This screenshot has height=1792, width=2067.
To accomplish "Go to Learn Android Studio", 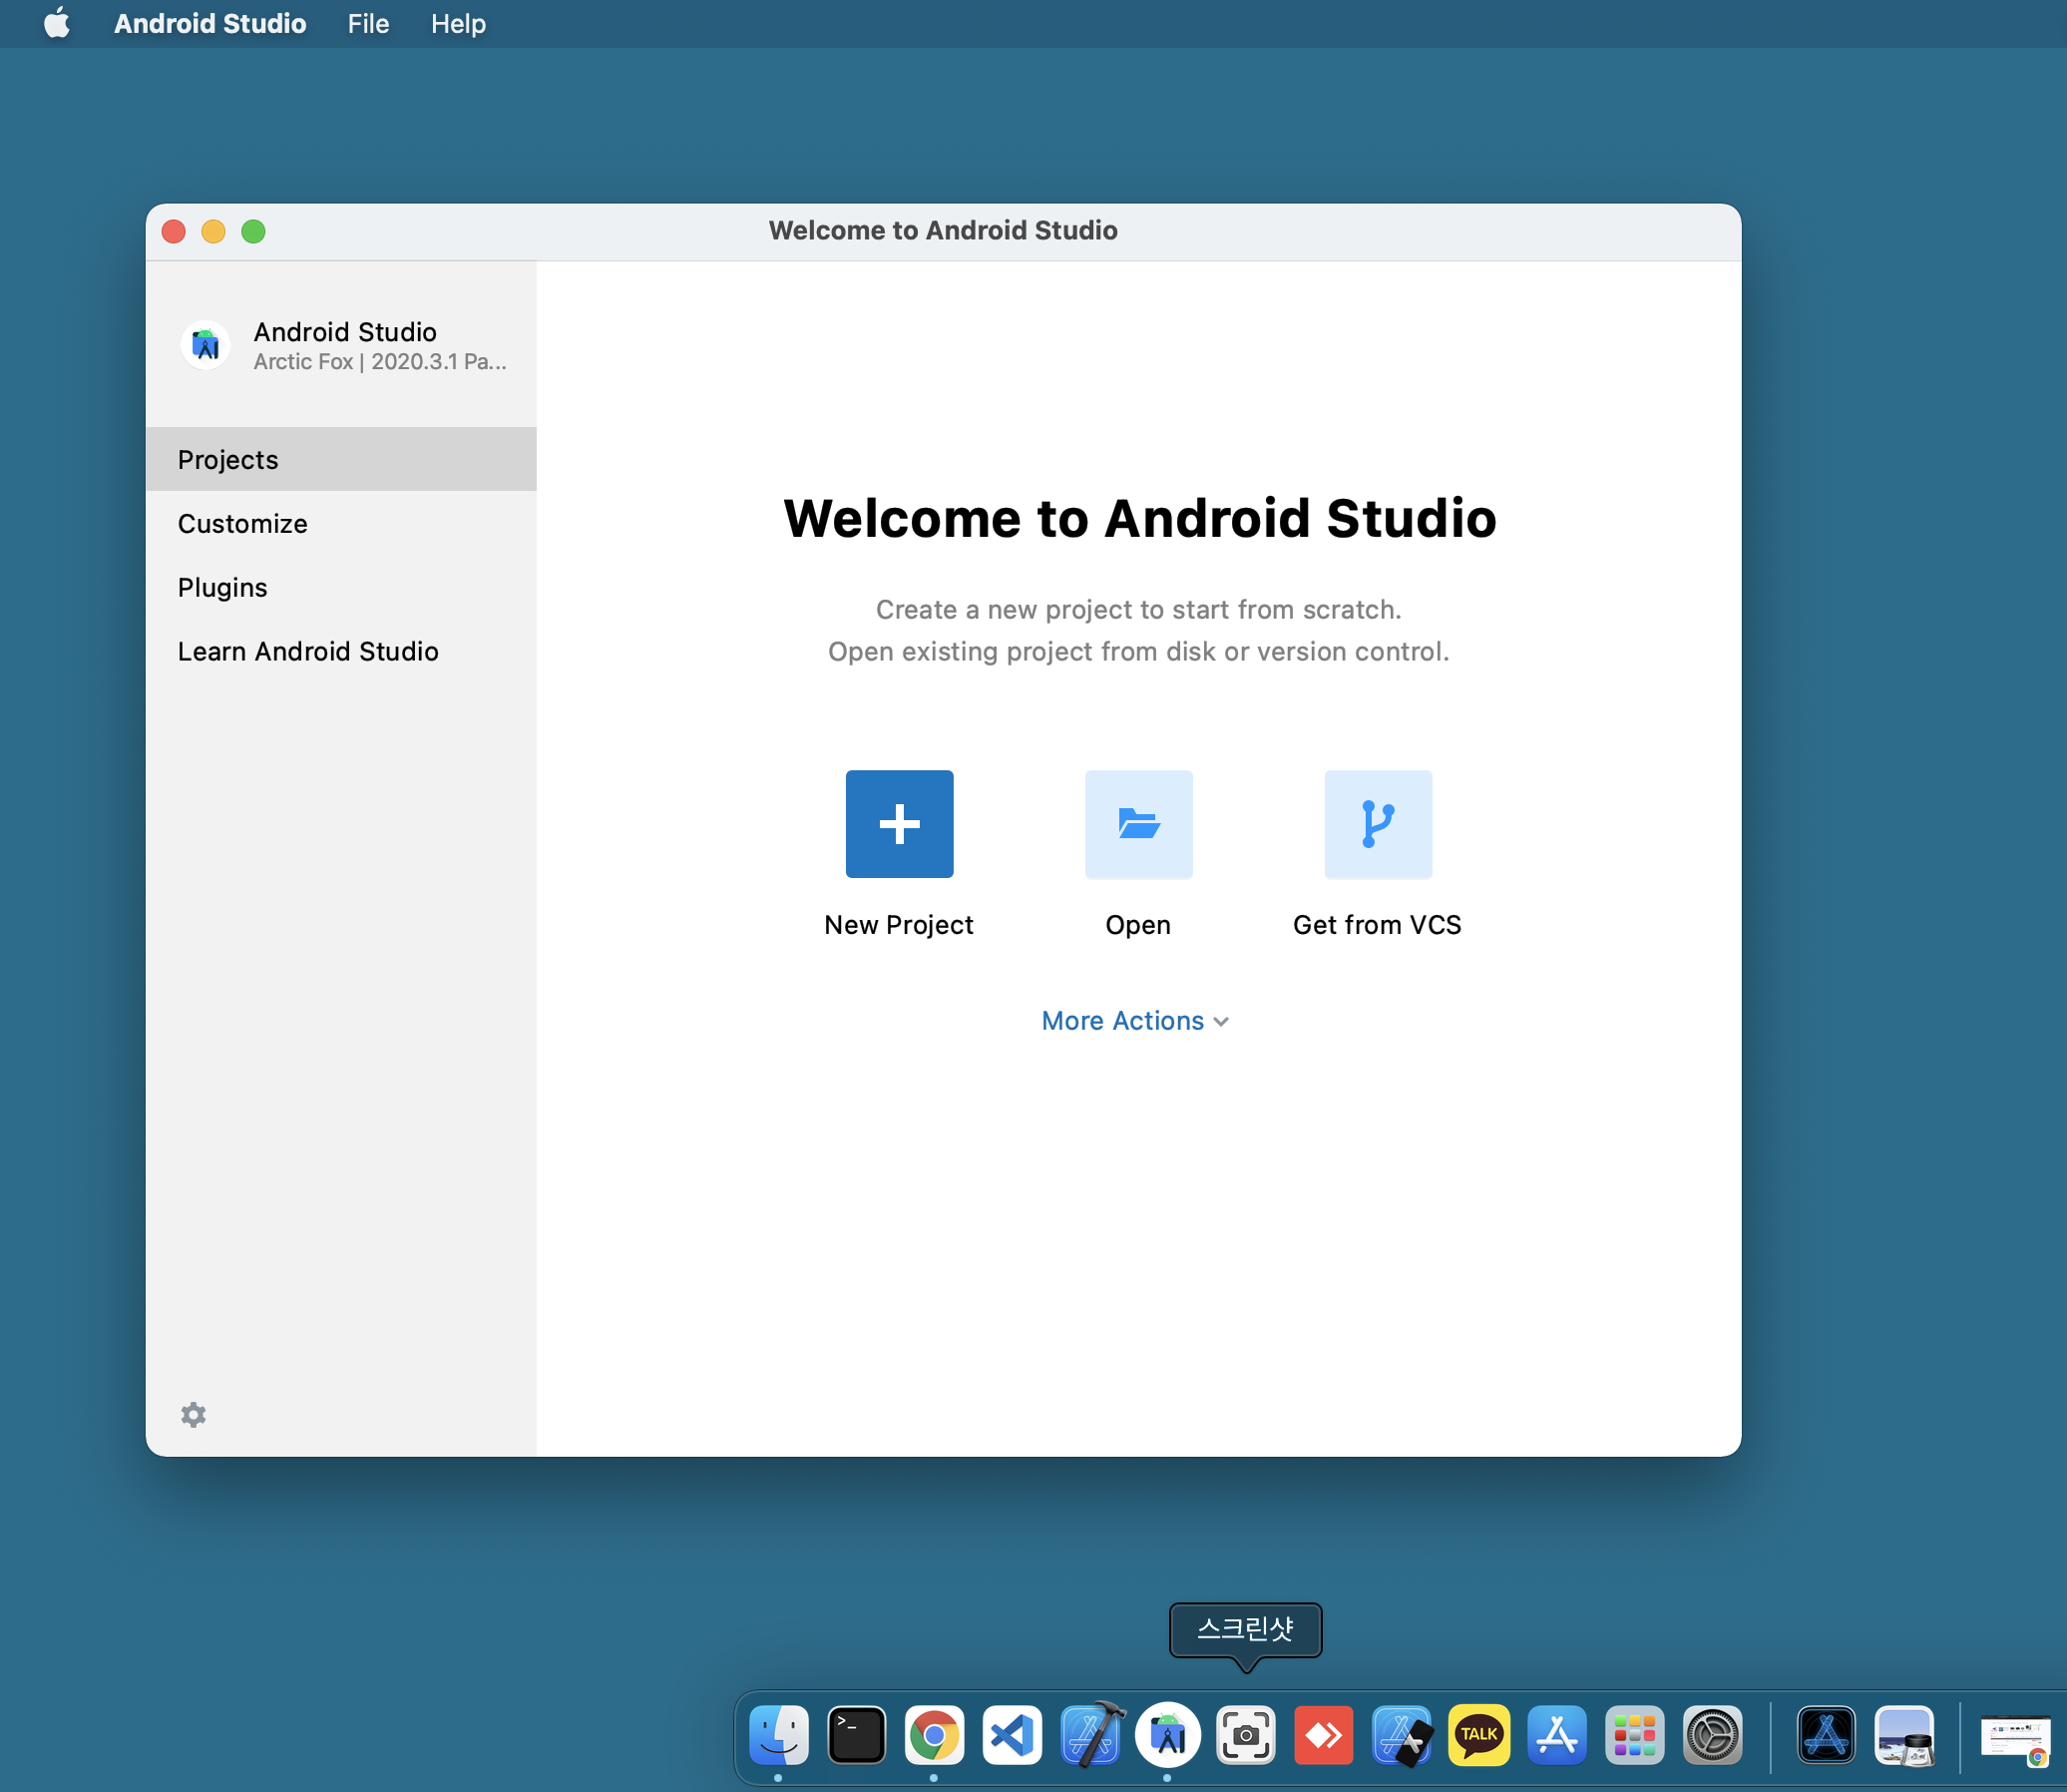I will click(x=308, y=651).
